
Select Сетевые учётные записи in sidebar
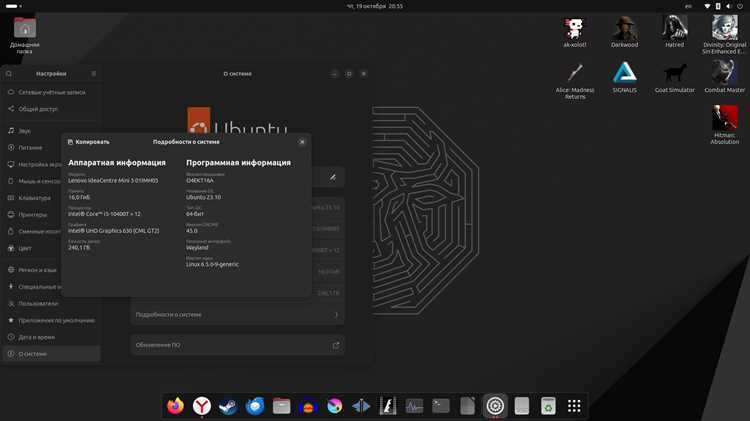51,92
